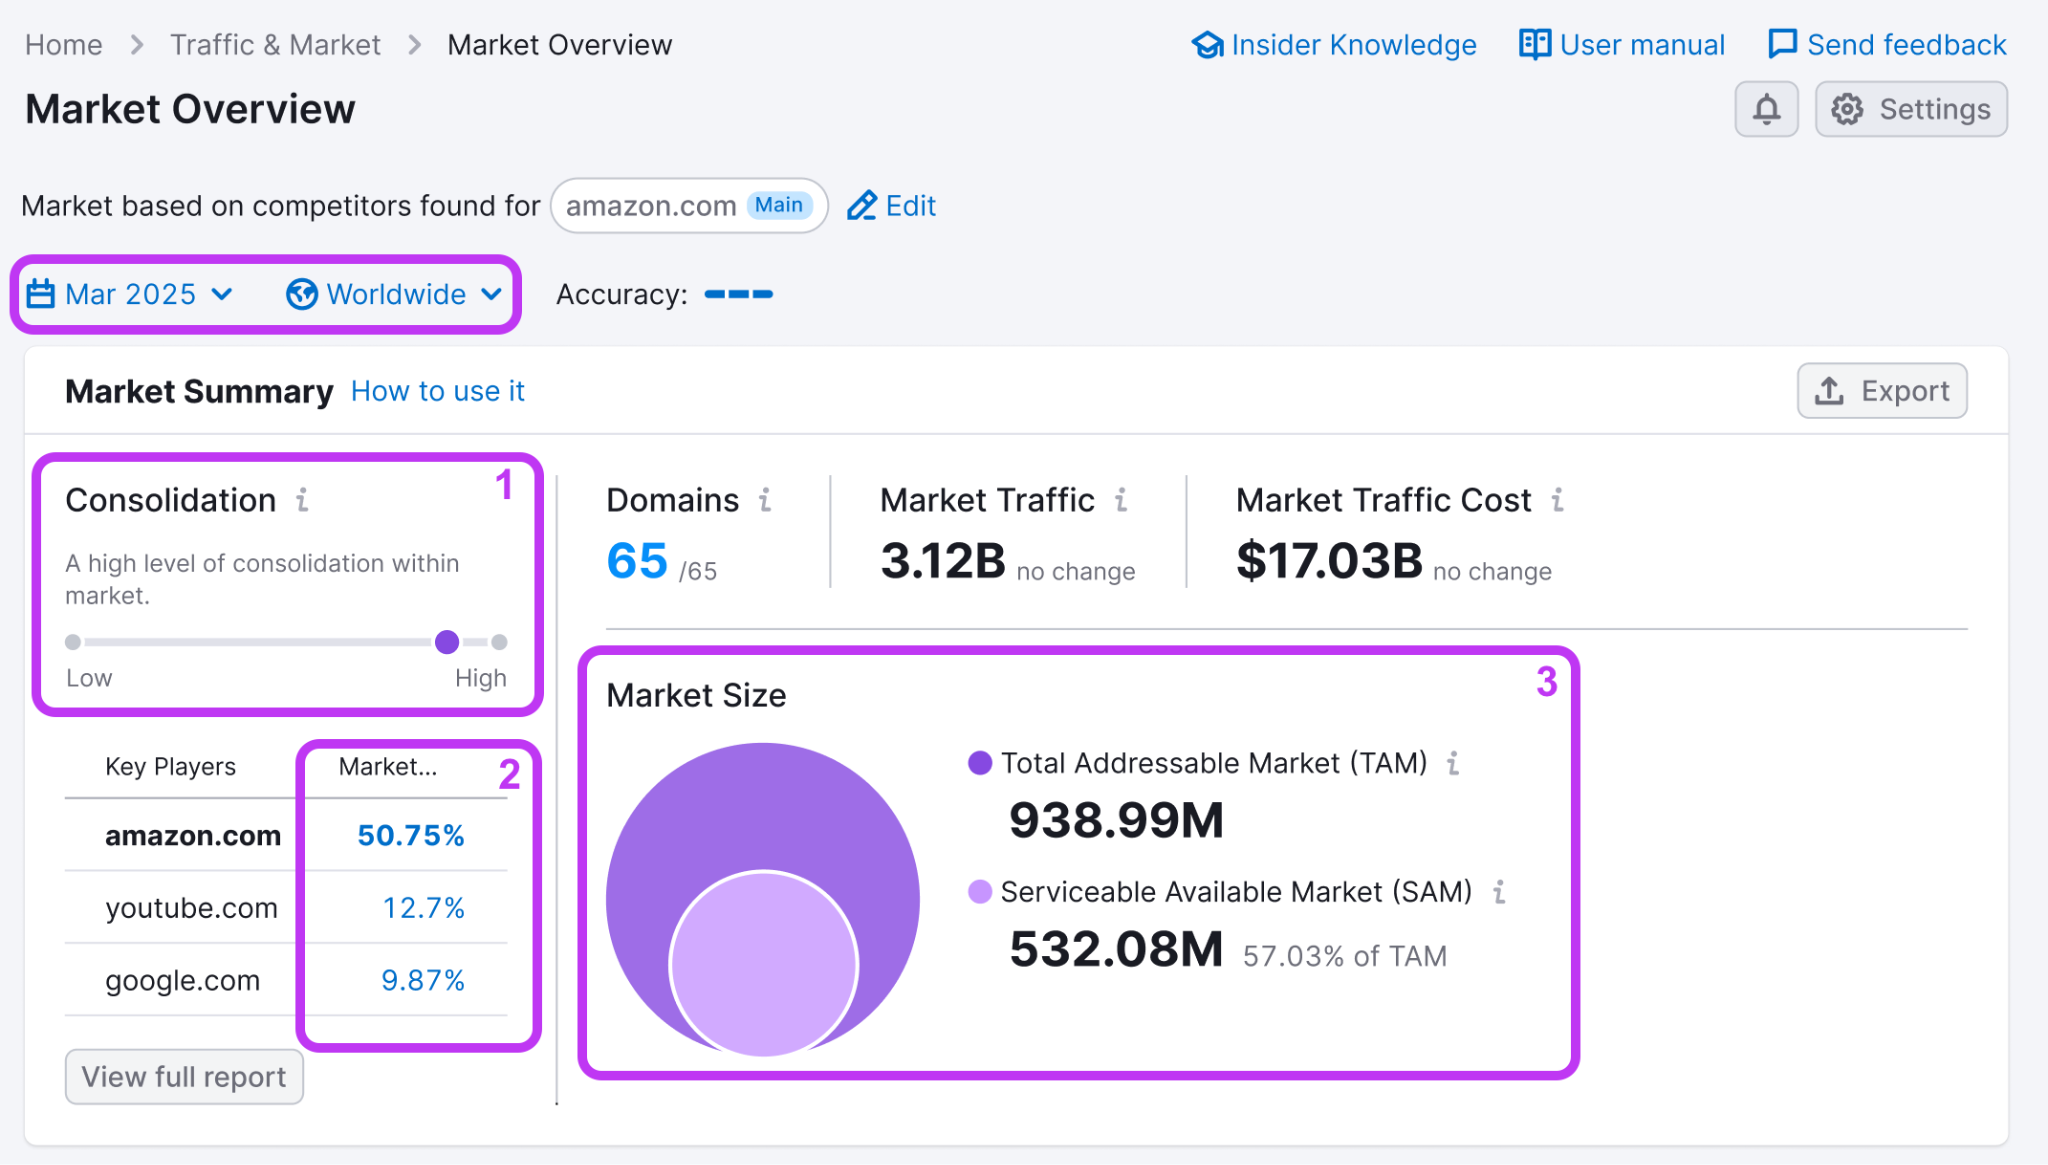The height and width of the screenshot is (1165, 2048).
Task: Click the notification bell icon
Action: [x=1766, y=109]
